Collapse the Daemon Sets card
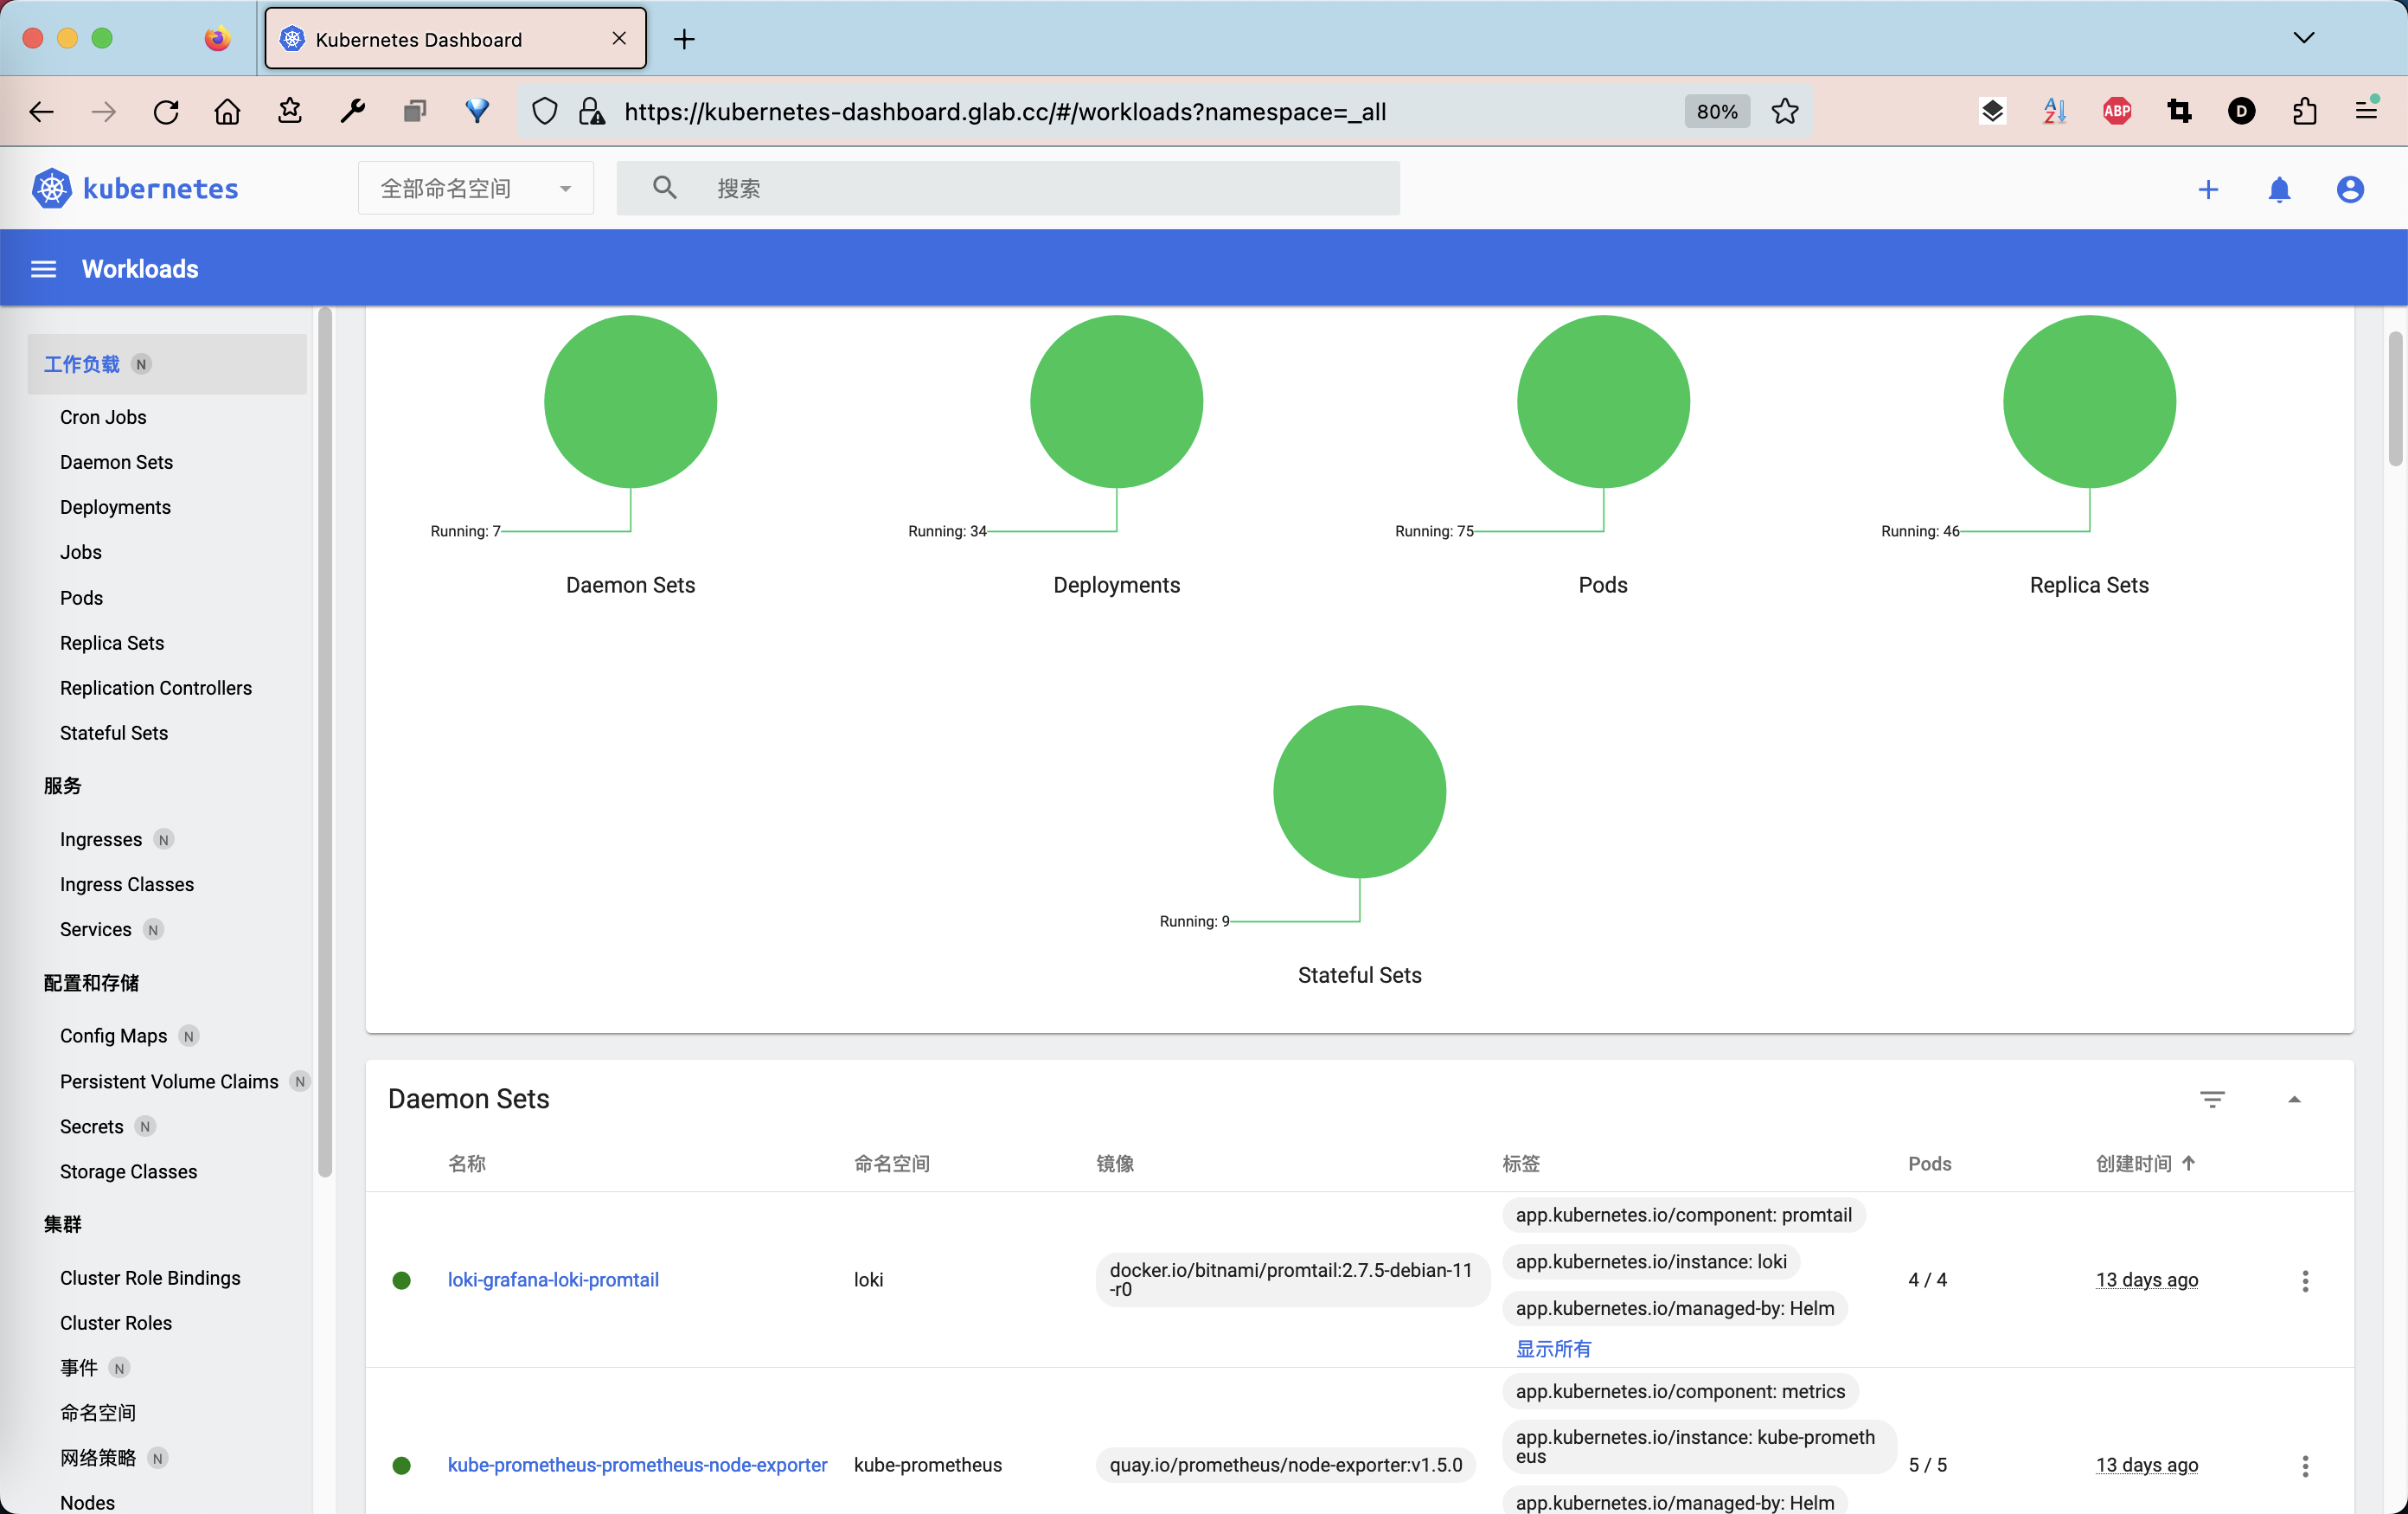Screen dimensions: 2408x1514 (x=2294, y=1099)
